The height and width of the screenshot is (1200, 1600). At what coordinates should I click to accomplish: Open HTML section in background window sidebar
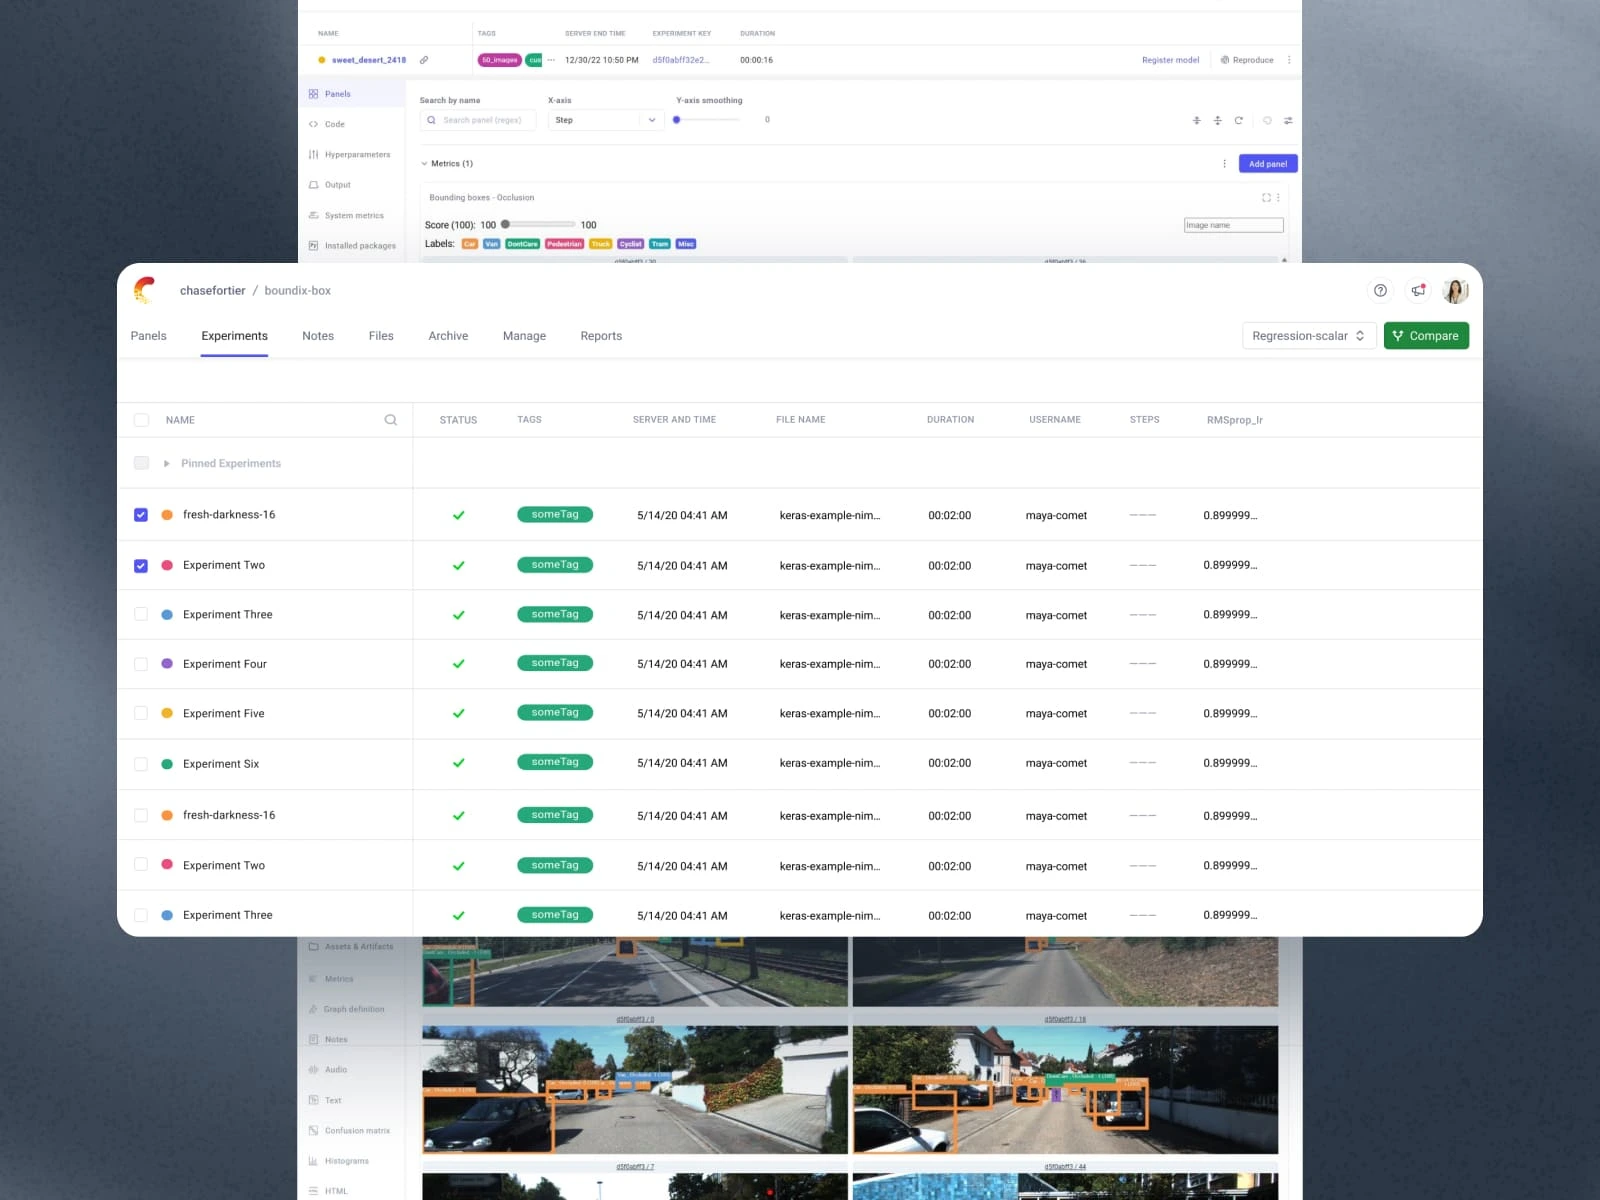pyautogui.click(x=328, y=1191)
